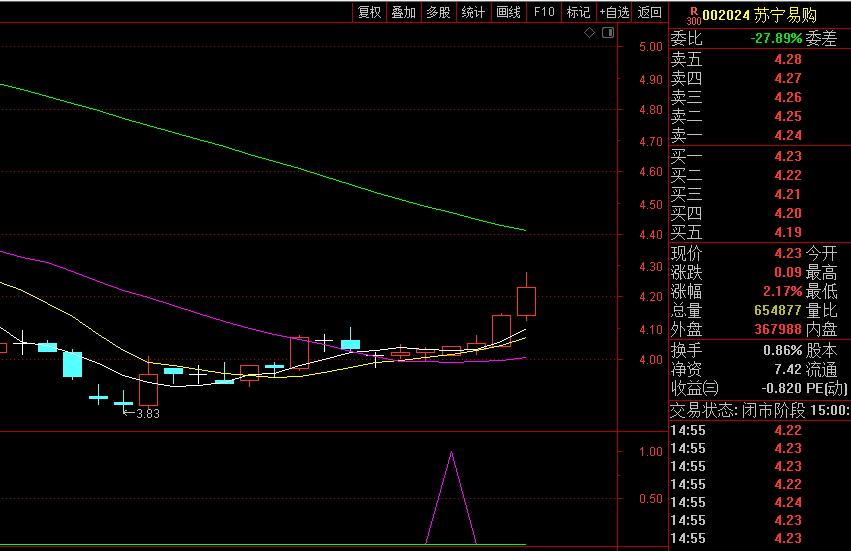Image resolution: width=851 pixels, height=551 pixels.
Task: Click 涨跌 value 0.09
Action: click(788, 273)
